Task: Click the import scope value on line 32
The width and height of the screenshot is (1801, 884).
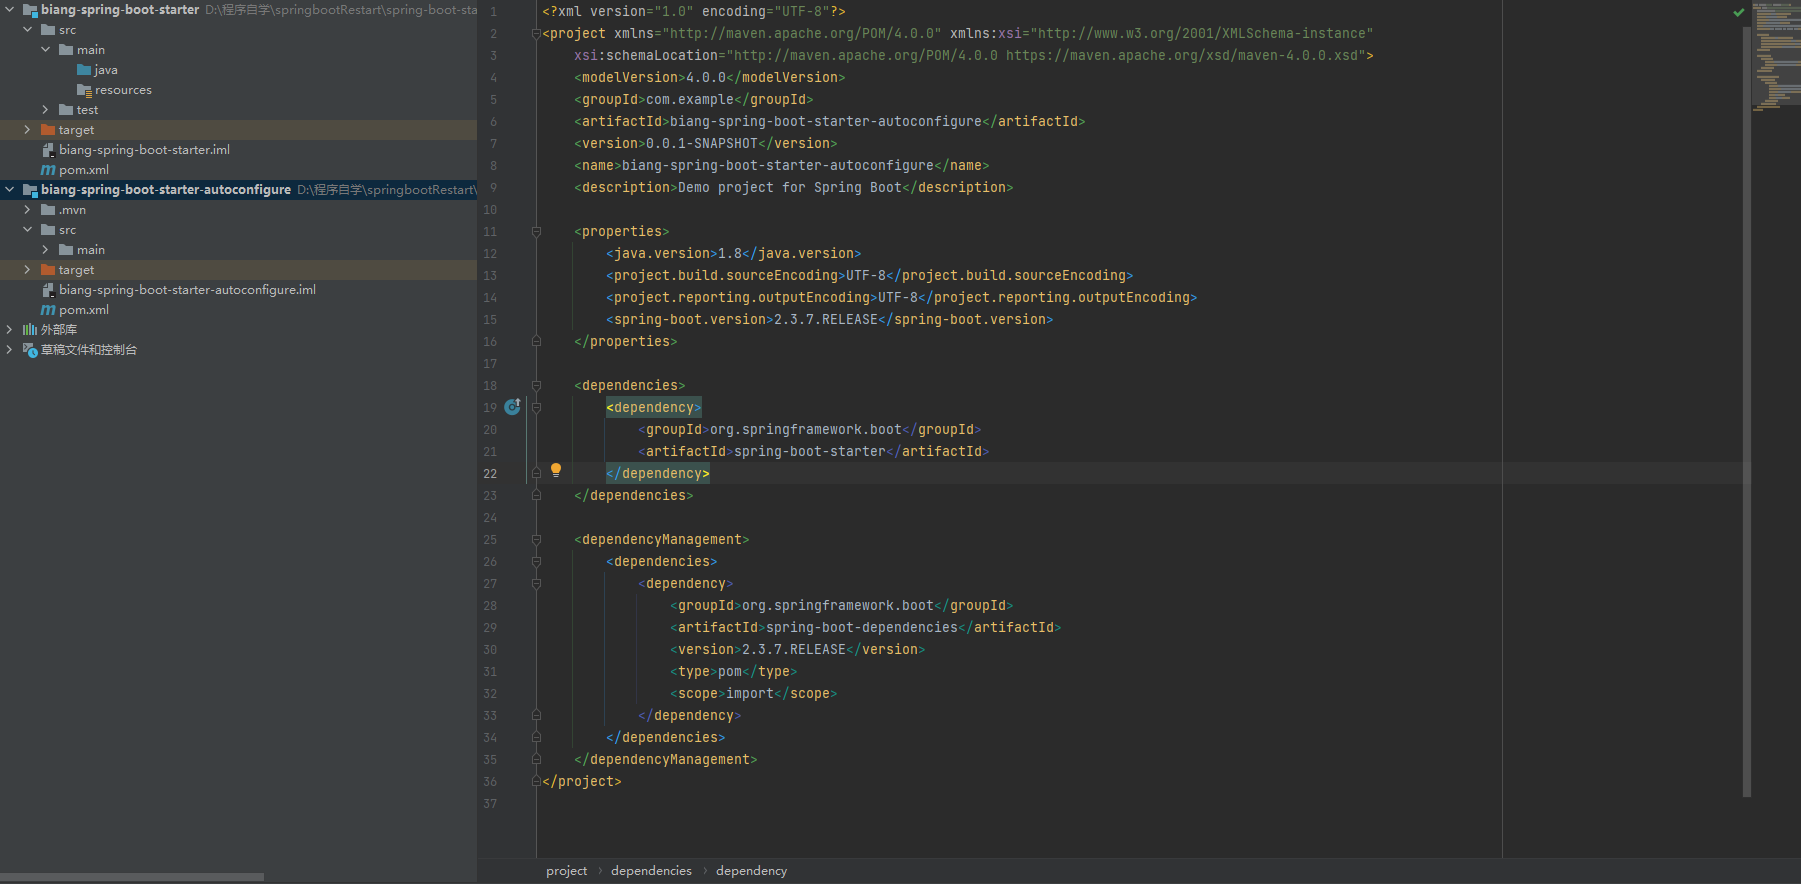Action: pos(750,693)
